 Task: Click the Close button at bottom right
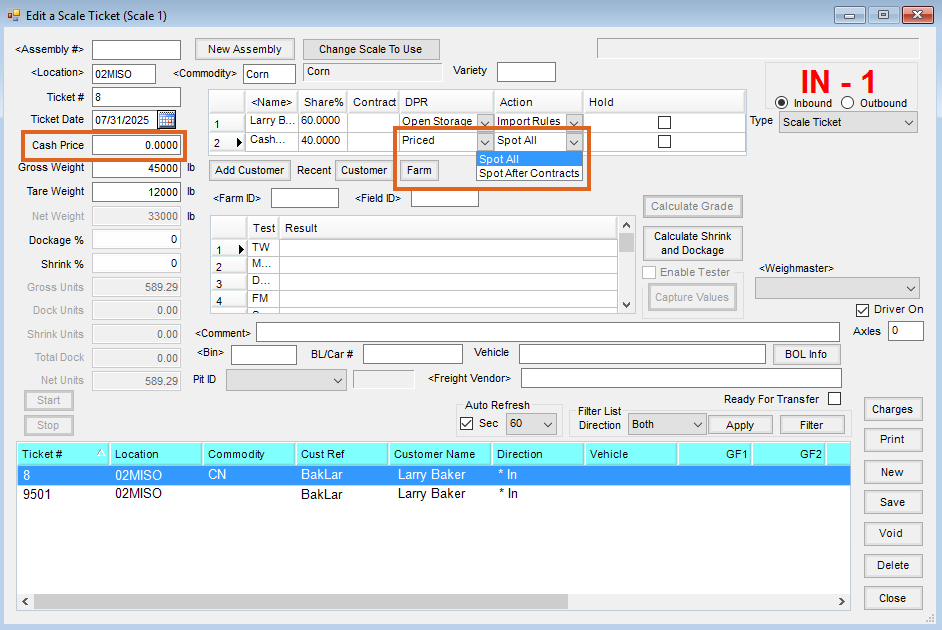coord(892,598)
